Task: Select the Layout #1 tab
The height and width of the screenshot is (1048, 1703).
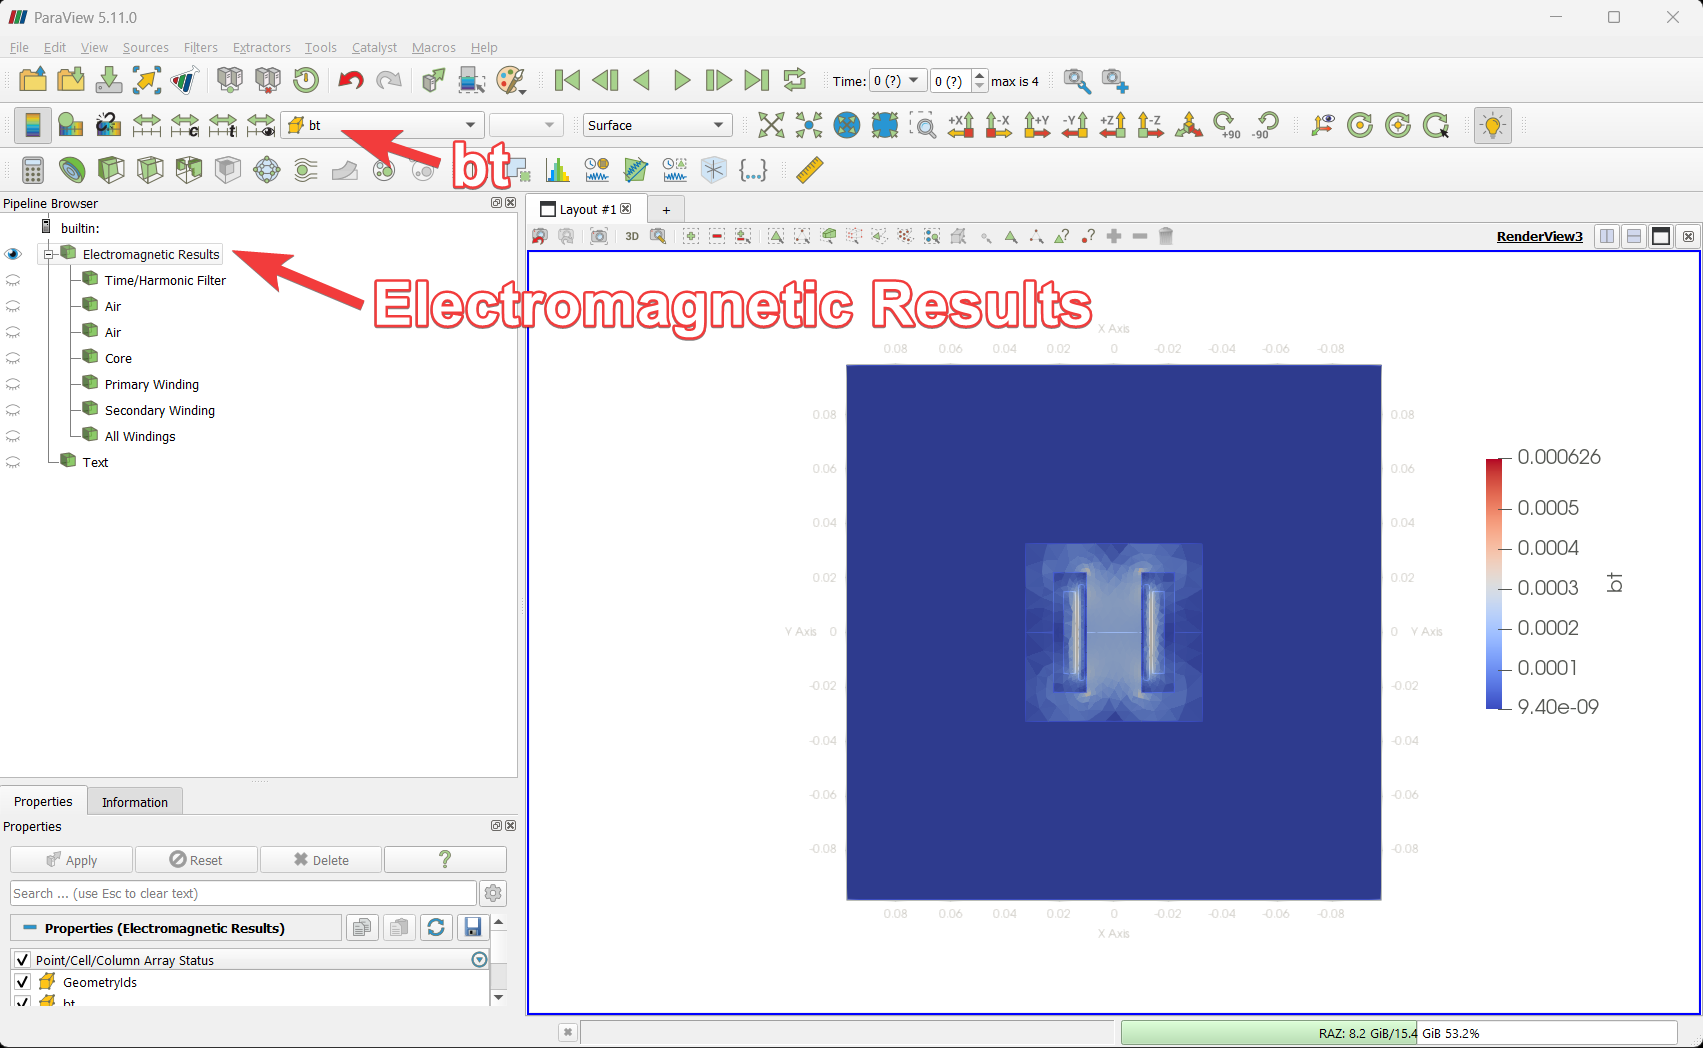Action: tap(586, 209)
